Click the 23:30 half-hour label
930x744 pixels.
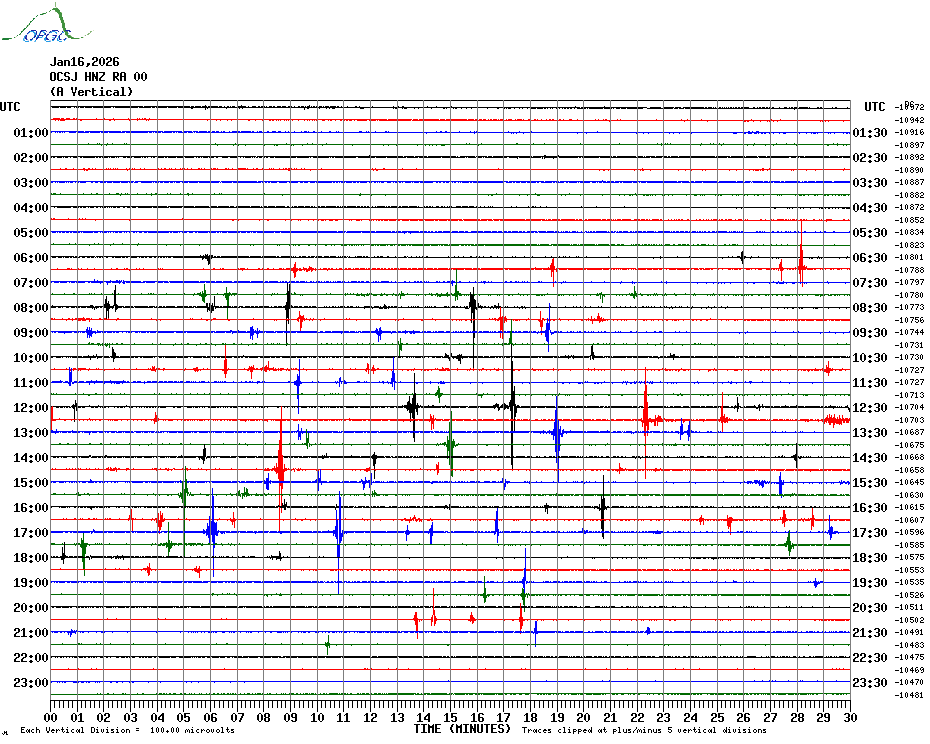point(870,682)
